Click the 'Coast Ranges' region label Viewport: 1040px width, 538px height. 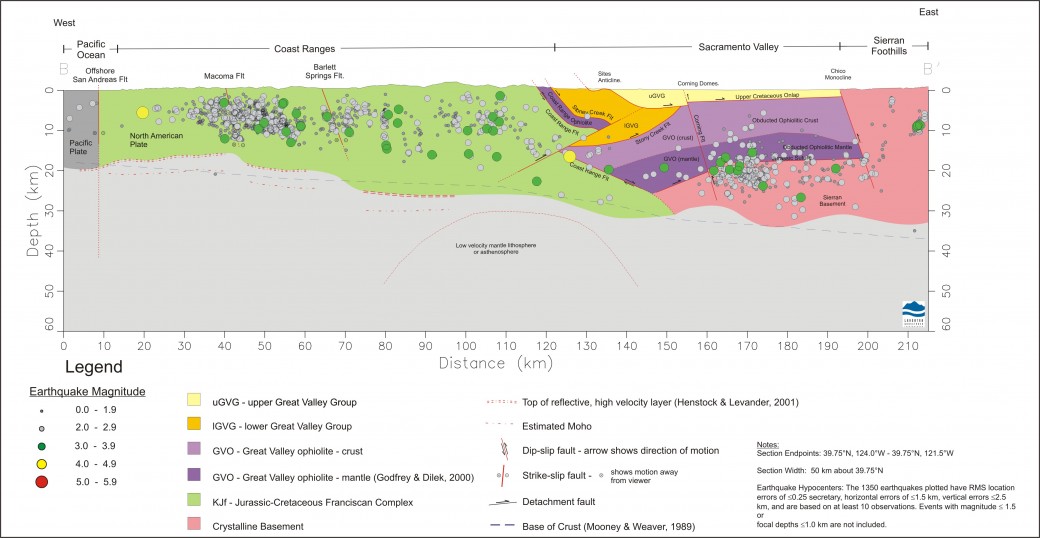304,48
